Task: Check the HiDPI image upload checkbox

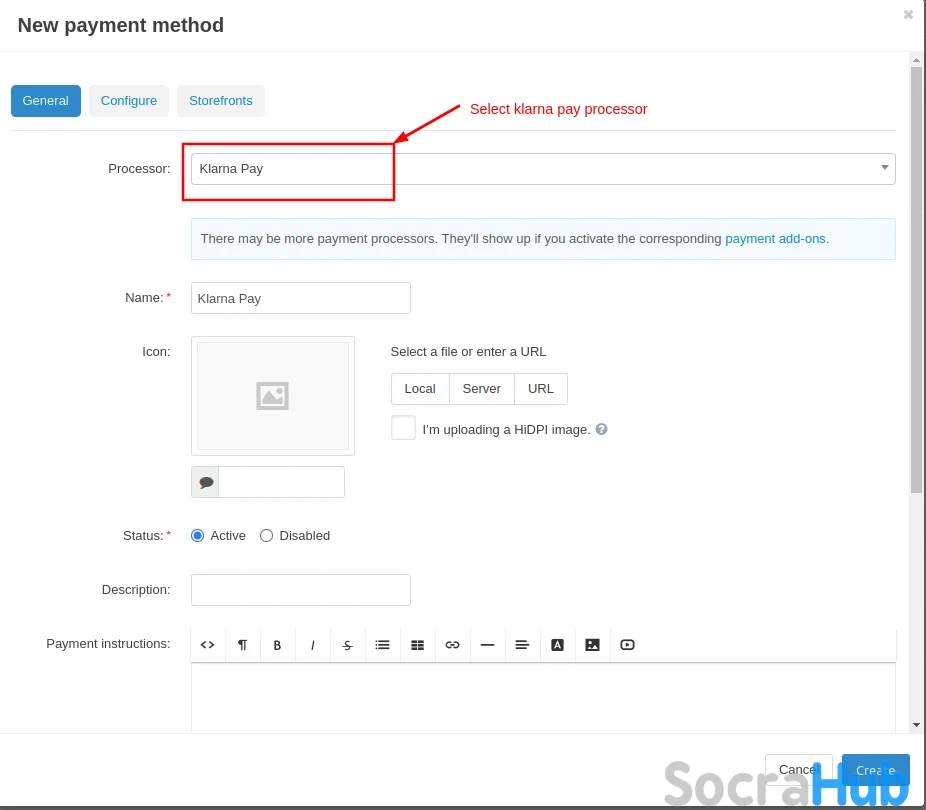Action: 403,428
